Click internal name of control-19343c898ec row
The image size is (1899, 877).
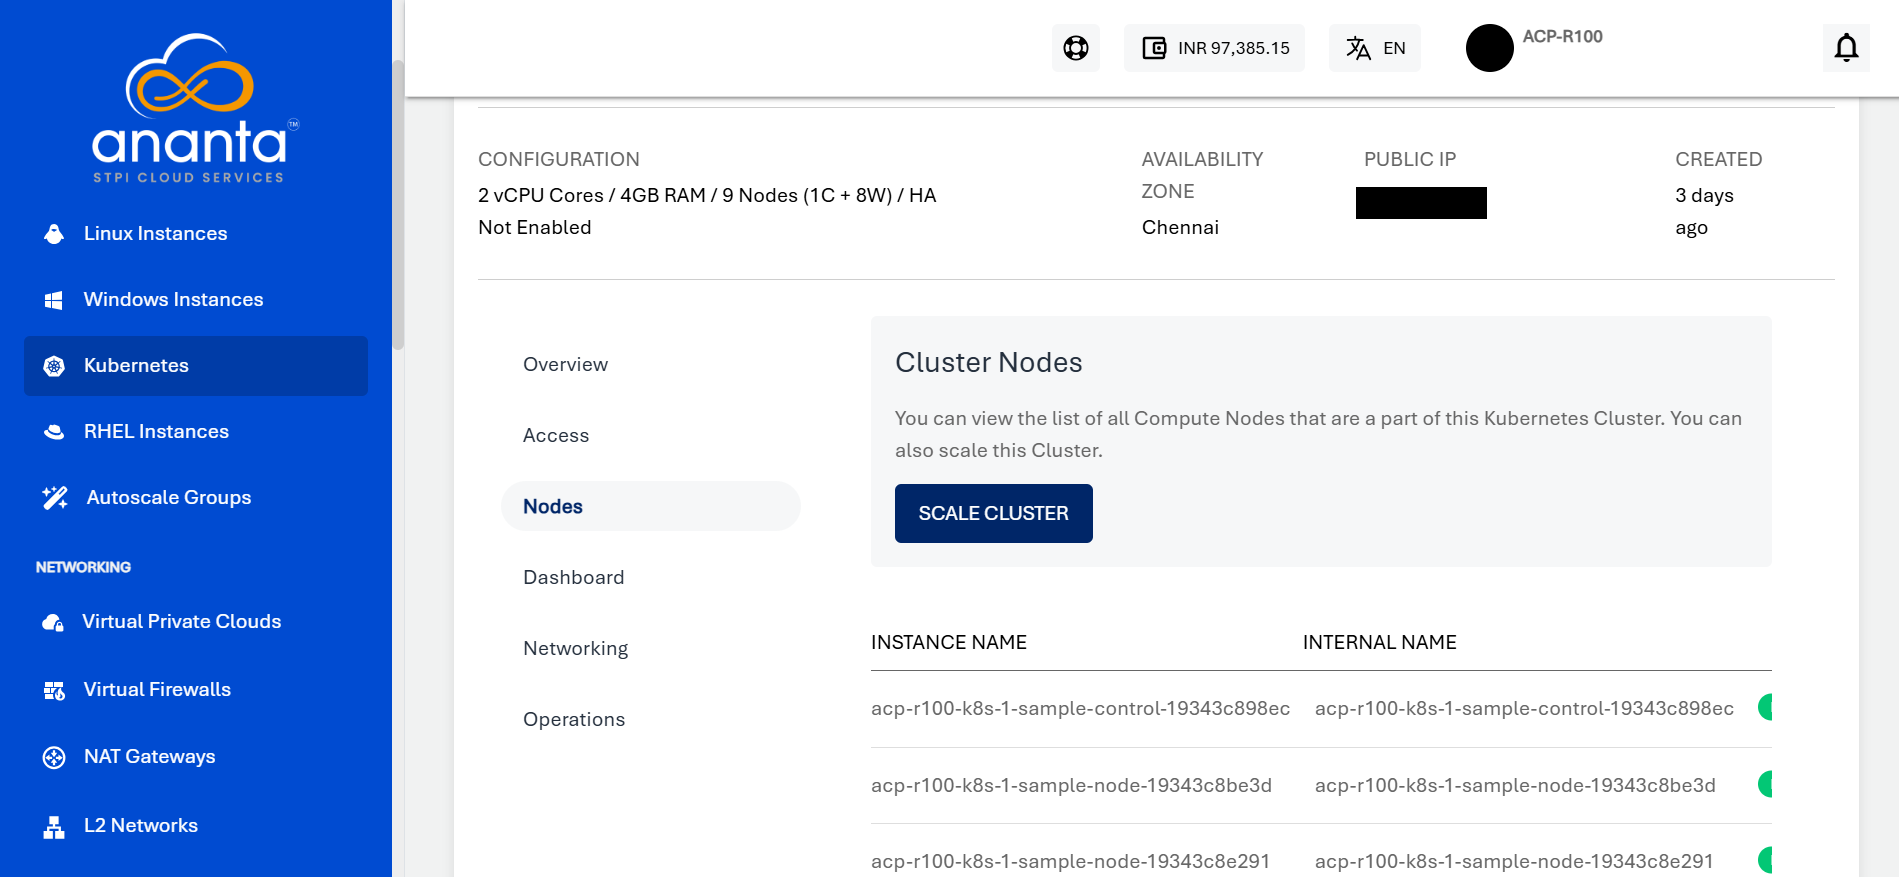click(1524, 708)
